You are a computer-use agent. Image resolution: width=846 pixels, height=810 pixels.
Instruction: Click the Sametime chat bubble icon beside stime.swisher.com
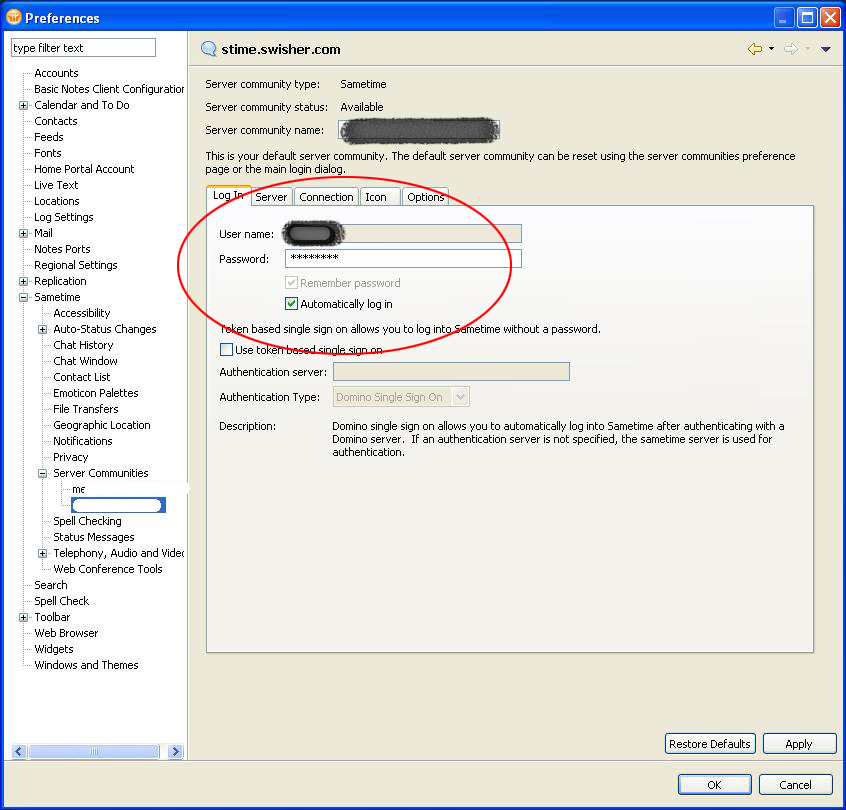pos(208,49)
